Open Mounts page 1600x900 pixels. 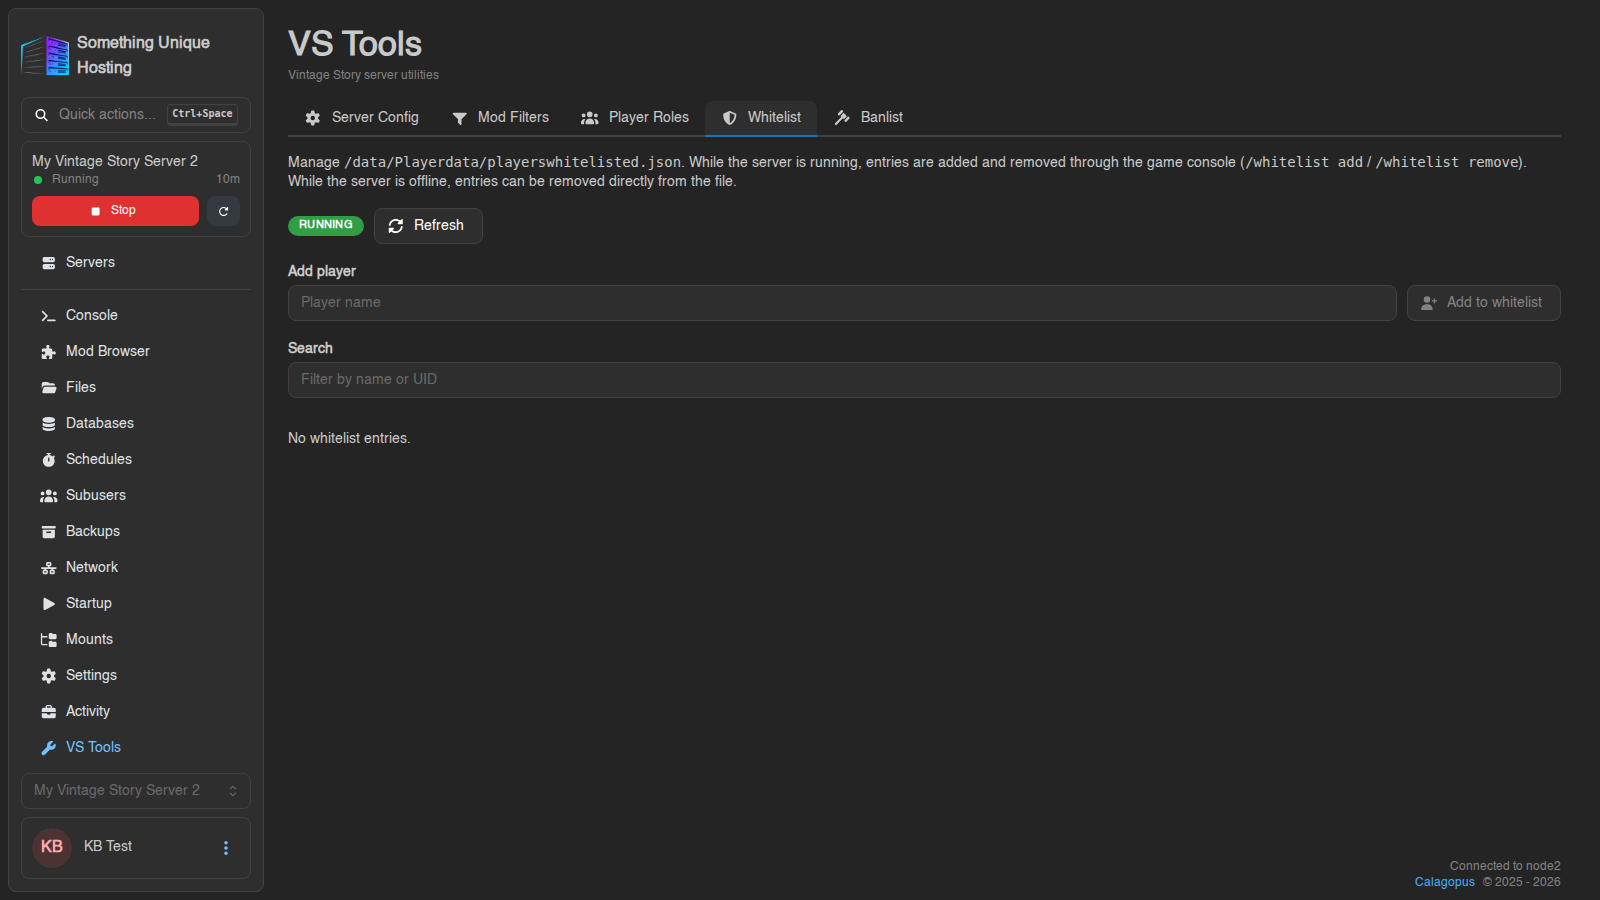[136, 639]
